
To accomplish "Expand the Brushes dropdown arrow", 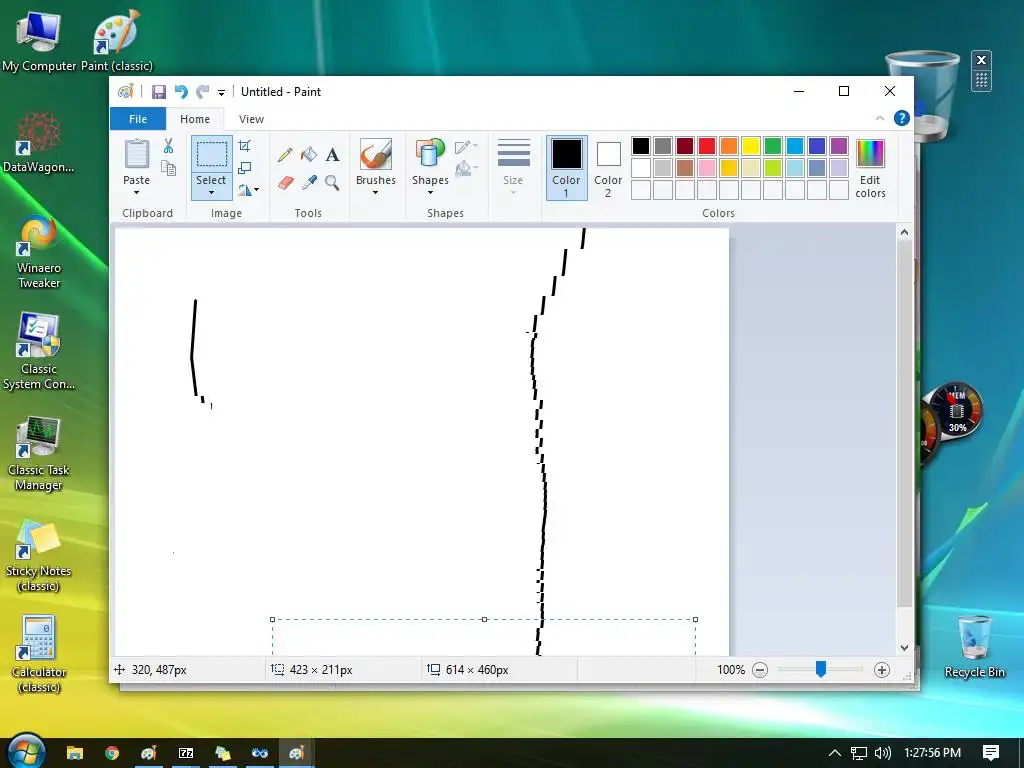I will (x=376, y=193).
